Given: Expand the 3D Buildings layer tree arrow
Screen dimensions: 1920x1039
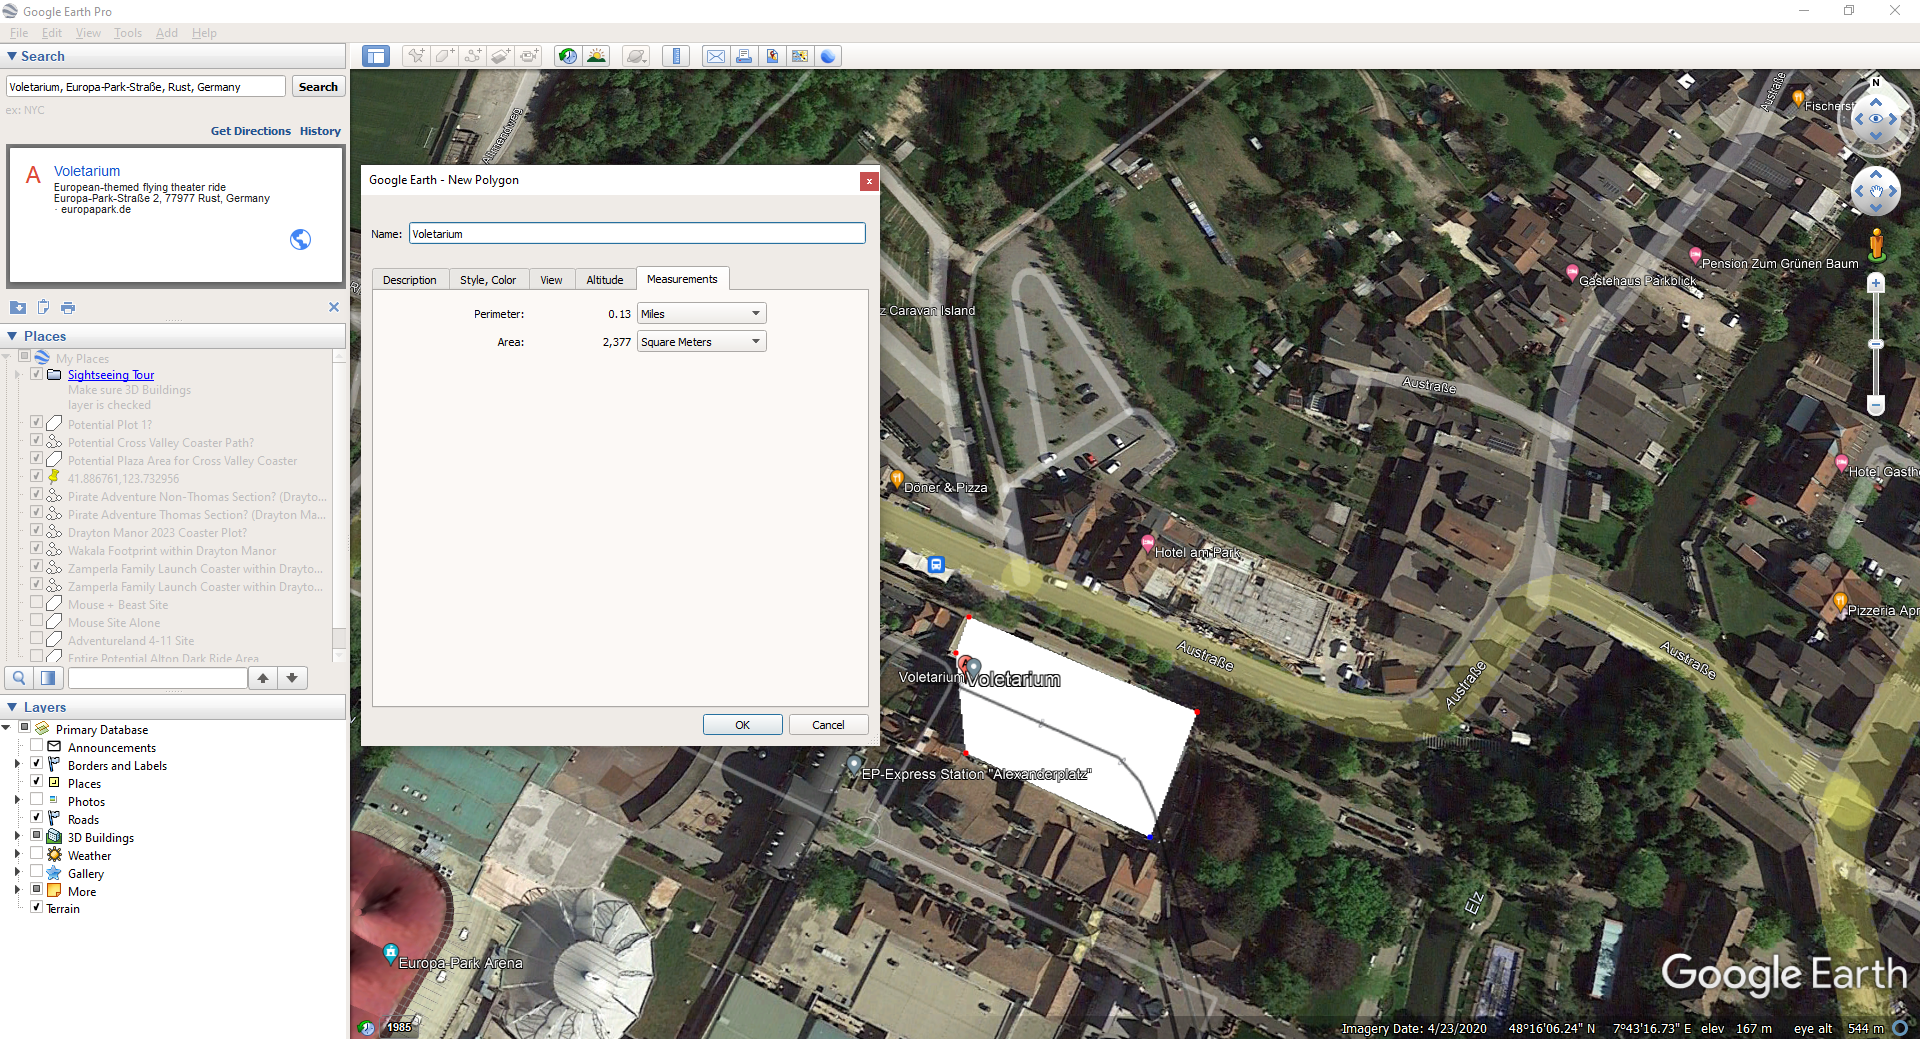Looking at the screenshot, I should pos(17,837).
